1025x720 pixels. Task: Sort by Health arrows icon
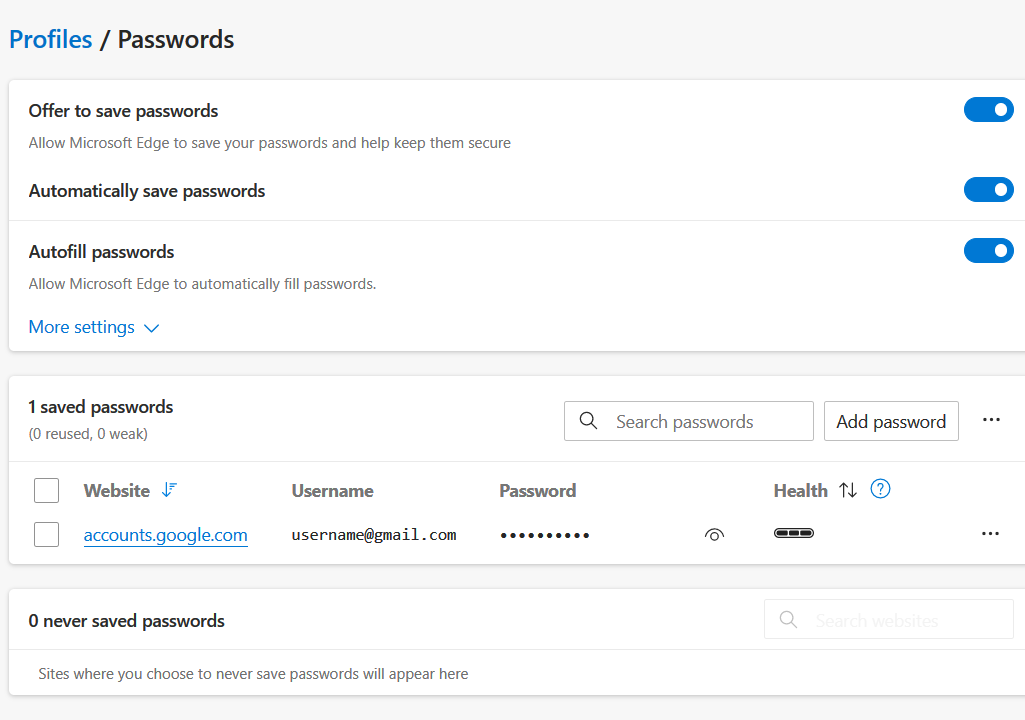pyautogui.click(x=848, y=490)
